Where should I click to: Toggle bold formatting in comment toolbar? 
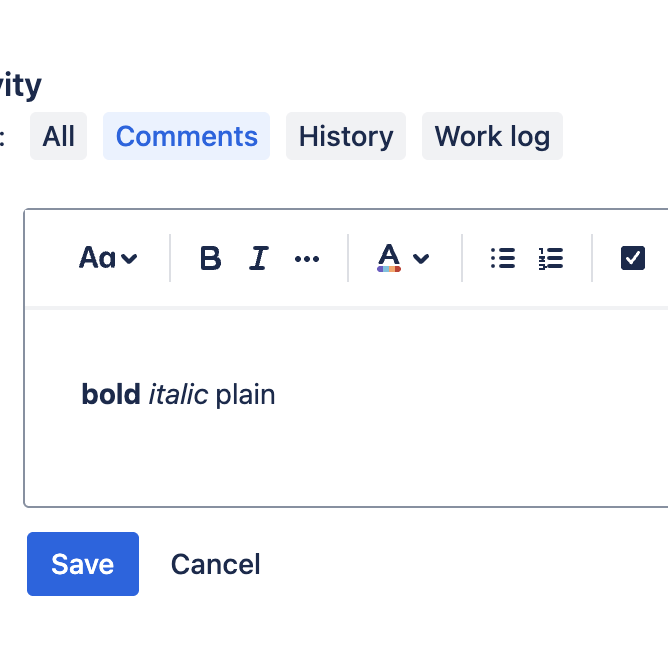[210, 258]
